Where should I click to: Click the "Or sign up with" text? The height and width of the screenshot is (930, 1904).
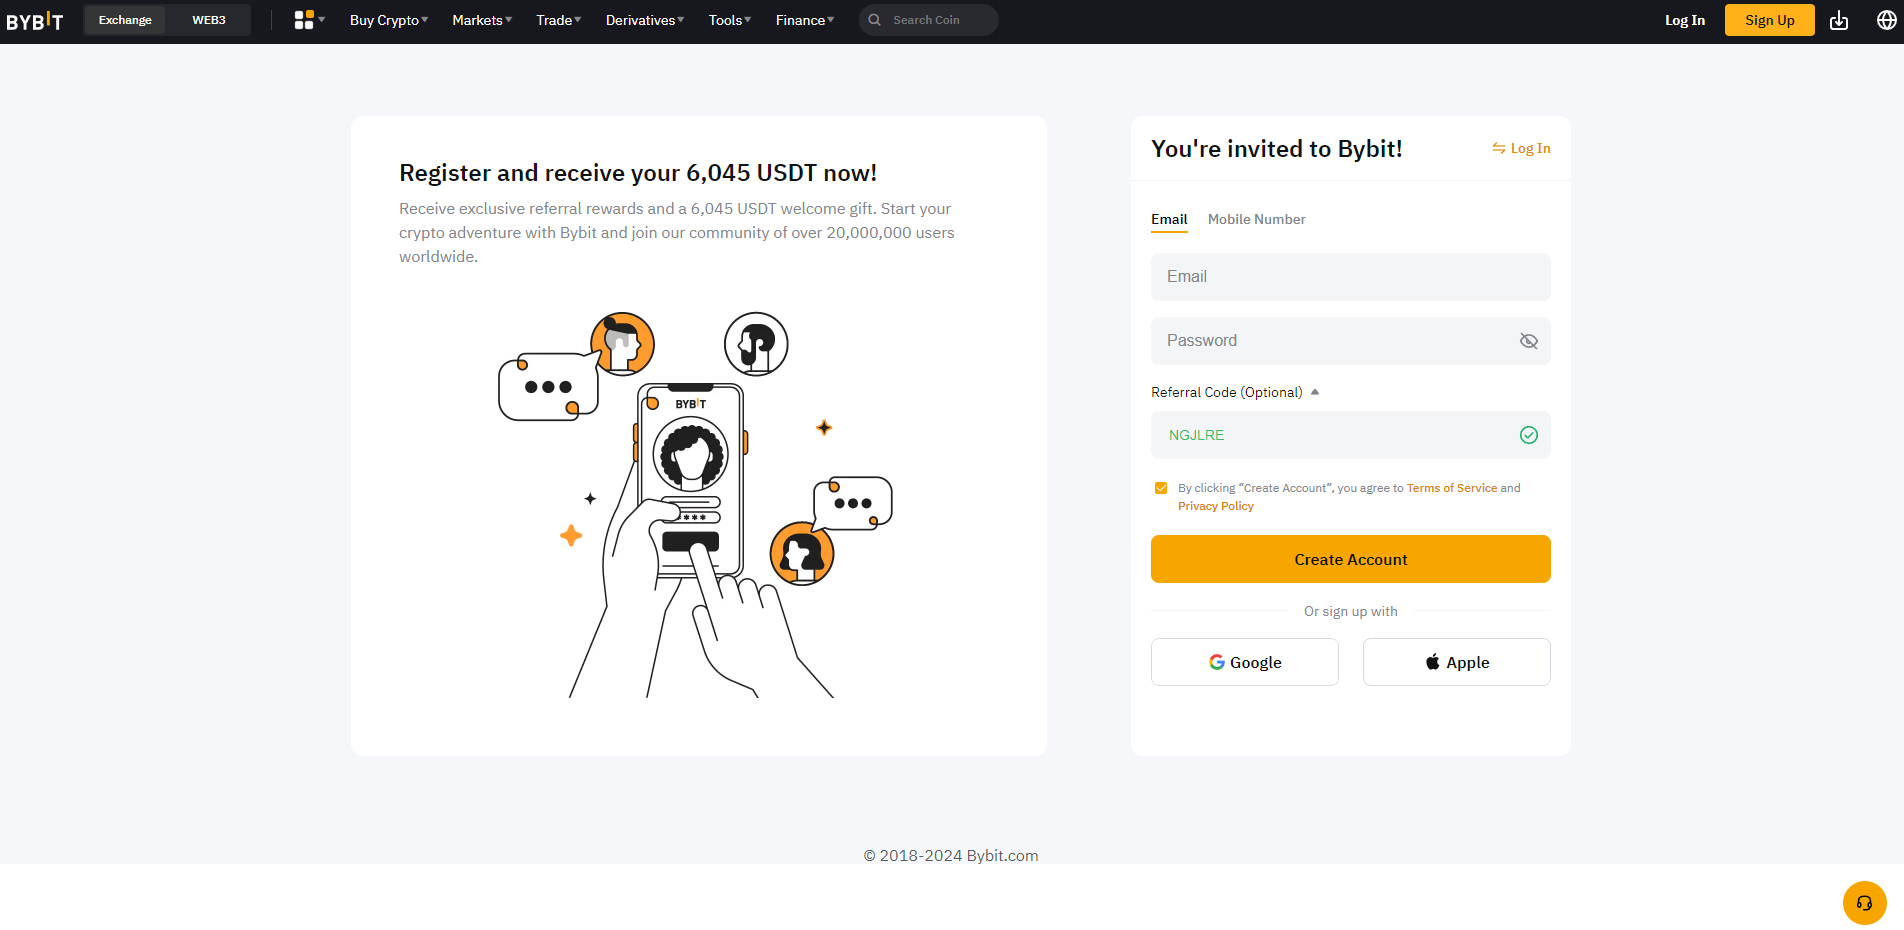1351,611
